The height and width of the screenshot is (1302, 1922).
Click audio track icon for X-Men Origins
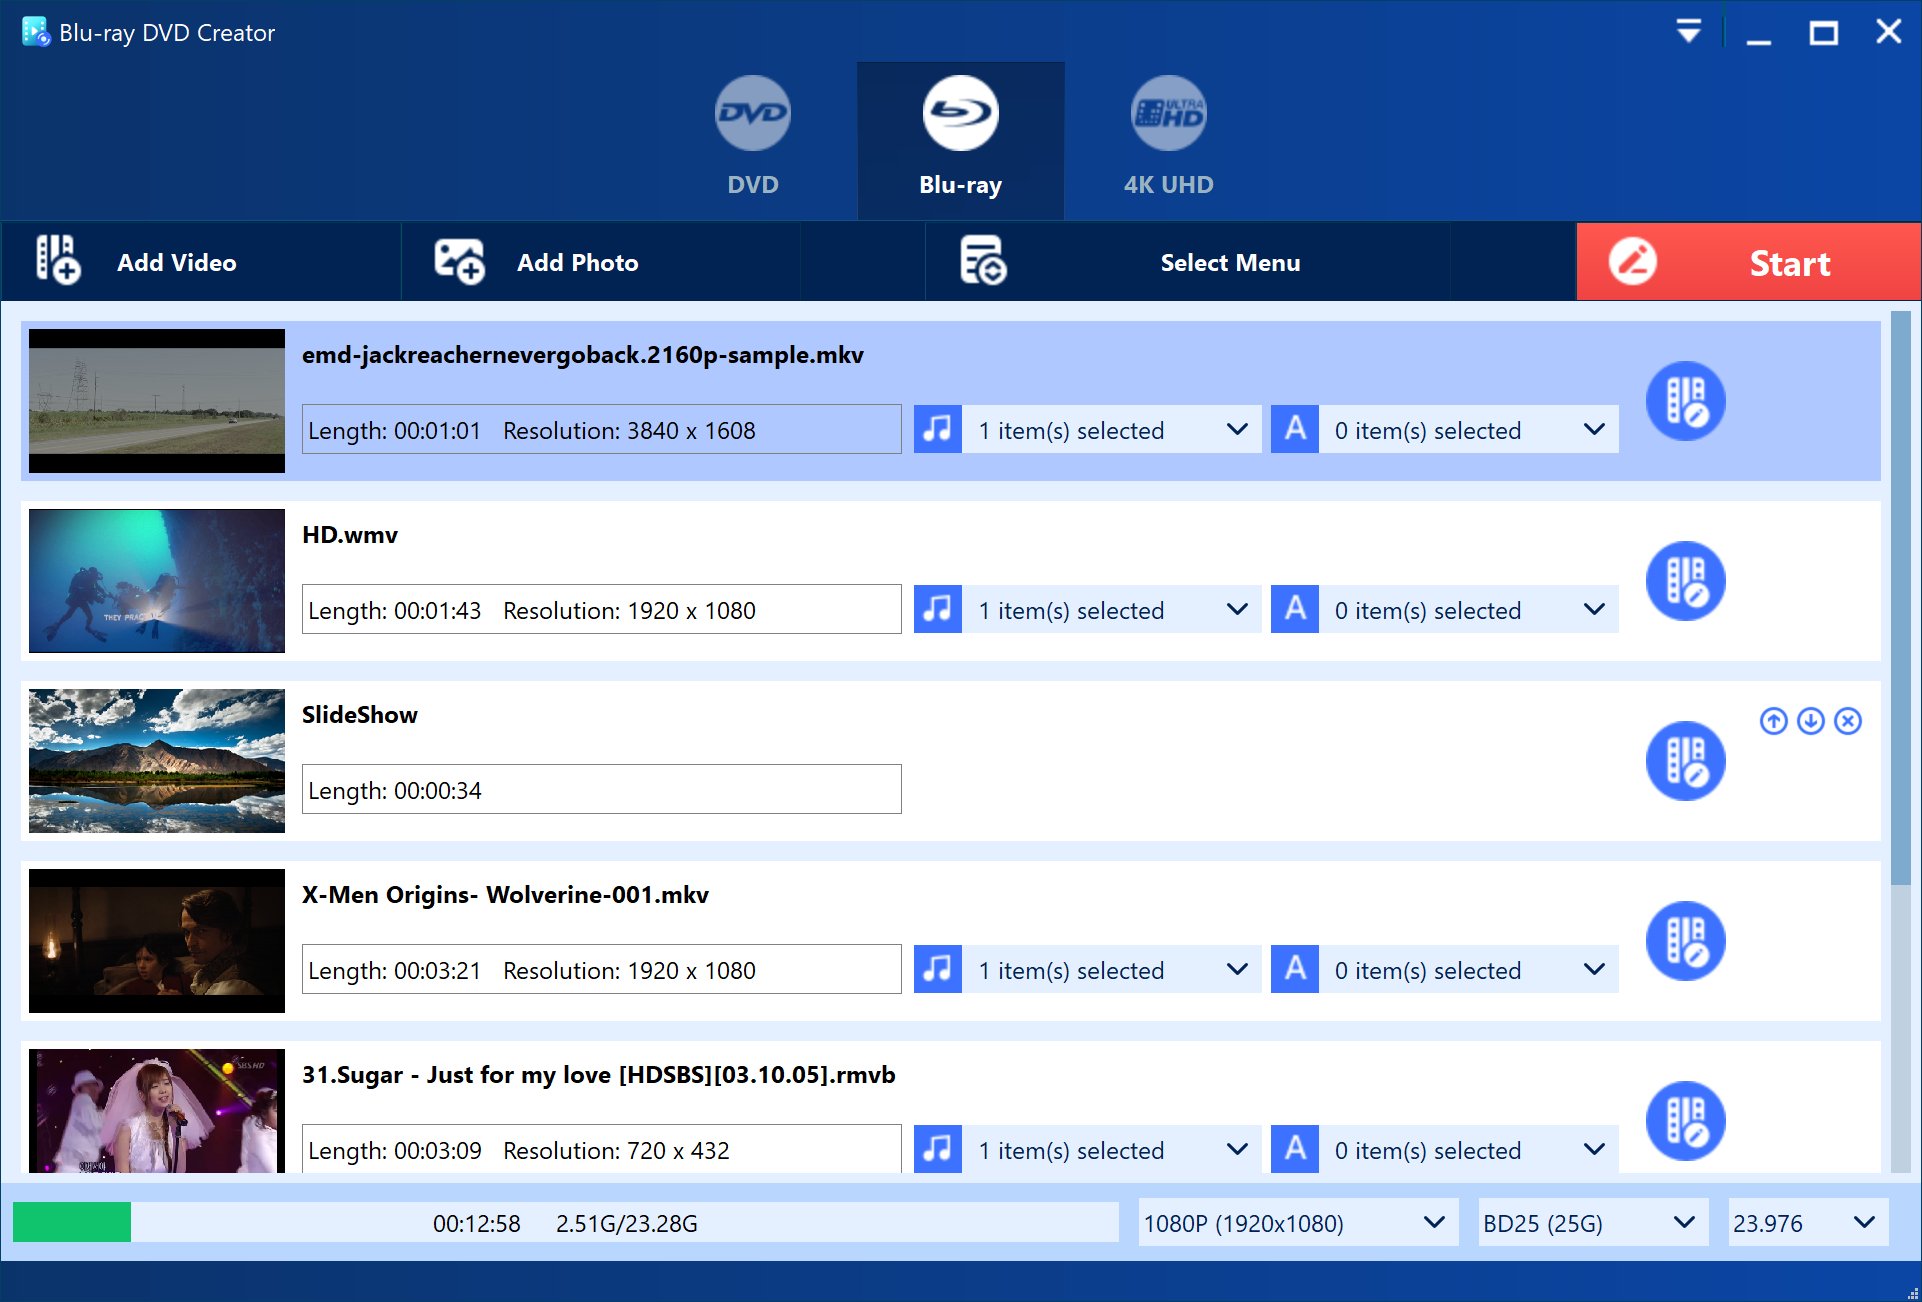[938, 969]
